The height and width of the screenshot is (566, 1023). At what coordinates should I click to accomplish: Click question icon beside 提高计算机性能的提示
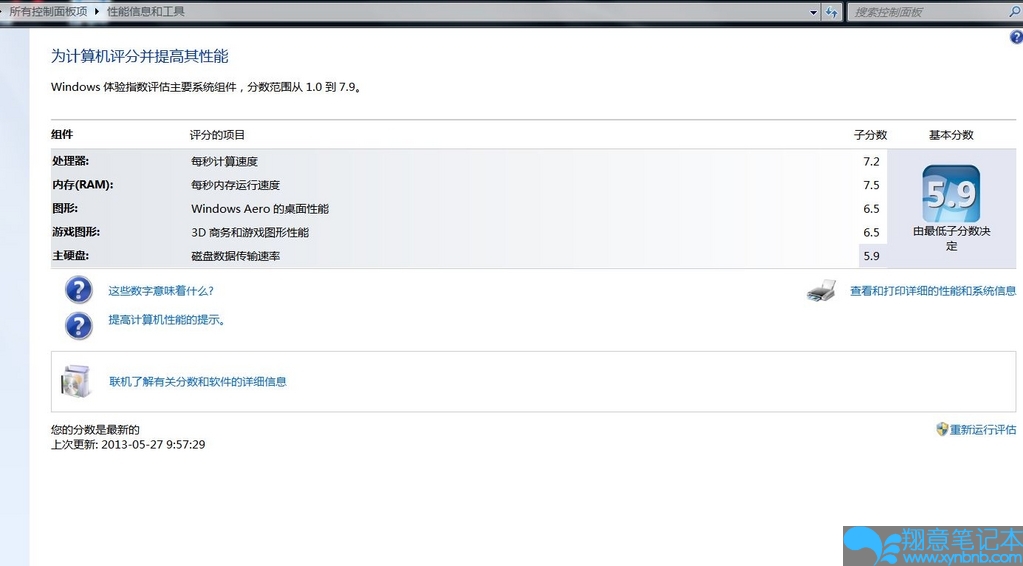pyautogui.click(x=79, y=325)
